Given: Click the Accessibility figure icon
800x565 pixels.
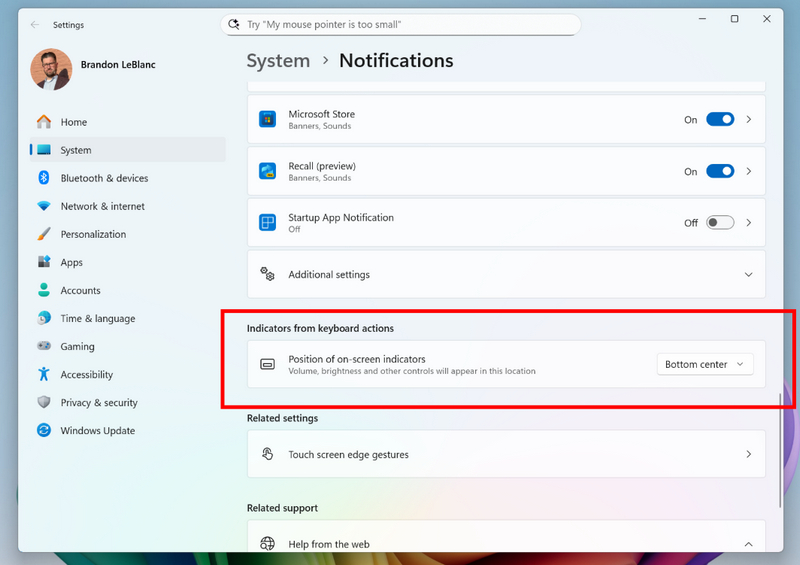Looking at the screenshot, I should pyautogui.click(x=44, y=374).
